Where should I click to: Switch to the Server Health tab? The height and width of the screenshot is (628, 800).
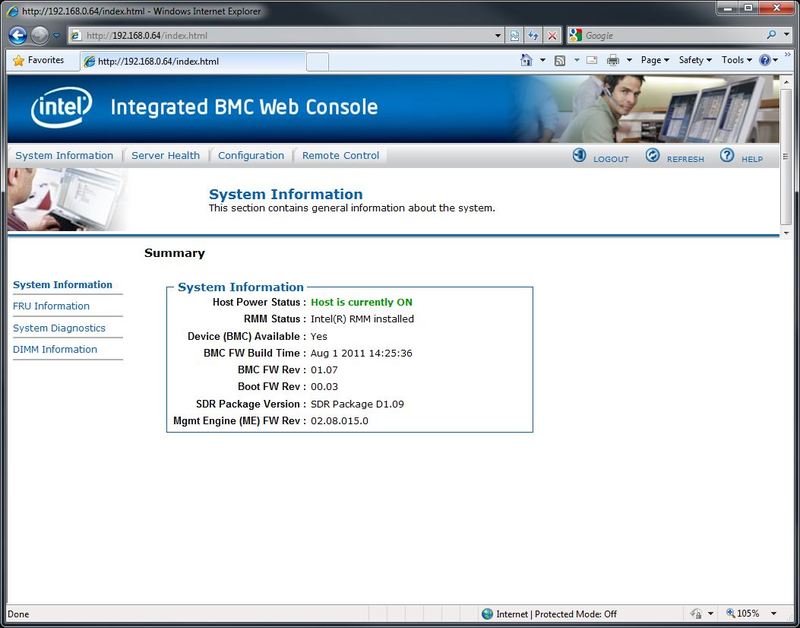tap(166, 156)
